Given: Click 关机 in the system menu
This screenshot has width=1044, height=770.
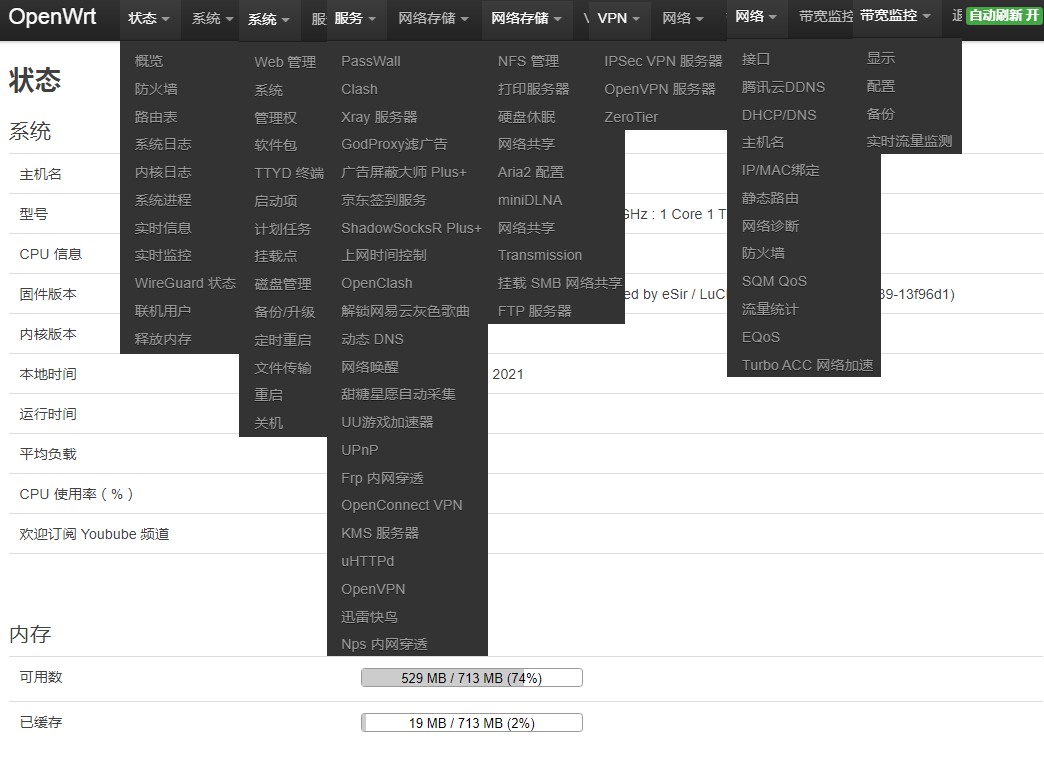Looking at the screenshot, I should click(268, 423).
